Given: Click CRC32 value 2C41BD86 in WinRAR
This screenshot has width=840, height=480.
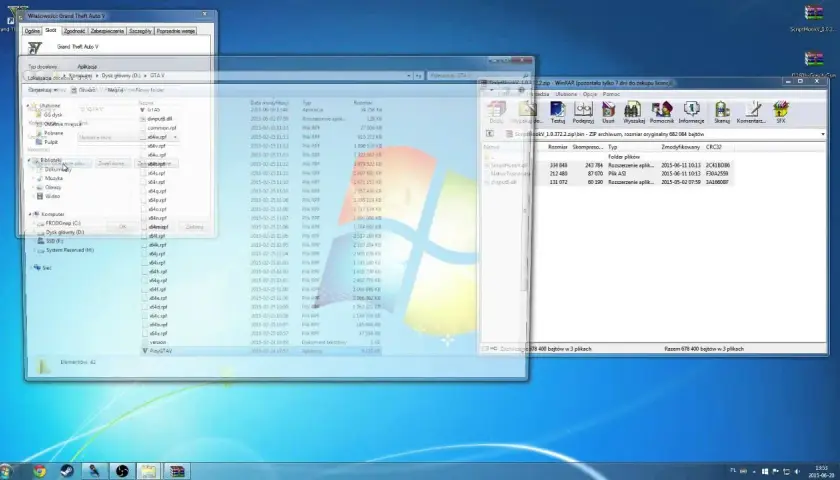Looking at the screenshot, I should 718,166.
